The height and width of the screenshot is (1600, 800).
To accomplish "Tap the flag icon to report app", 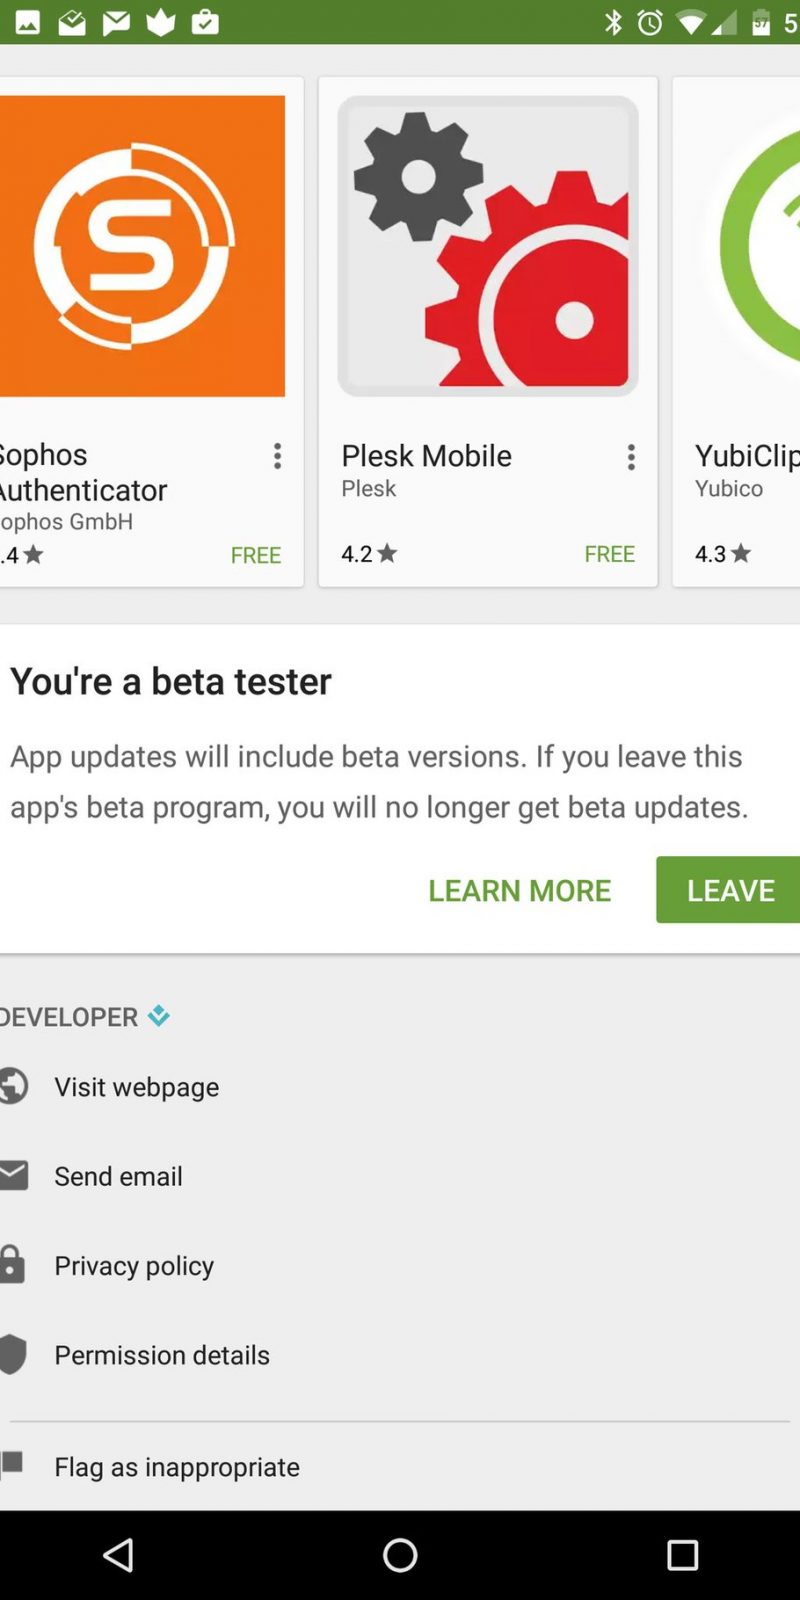I will click(13, 1466).
